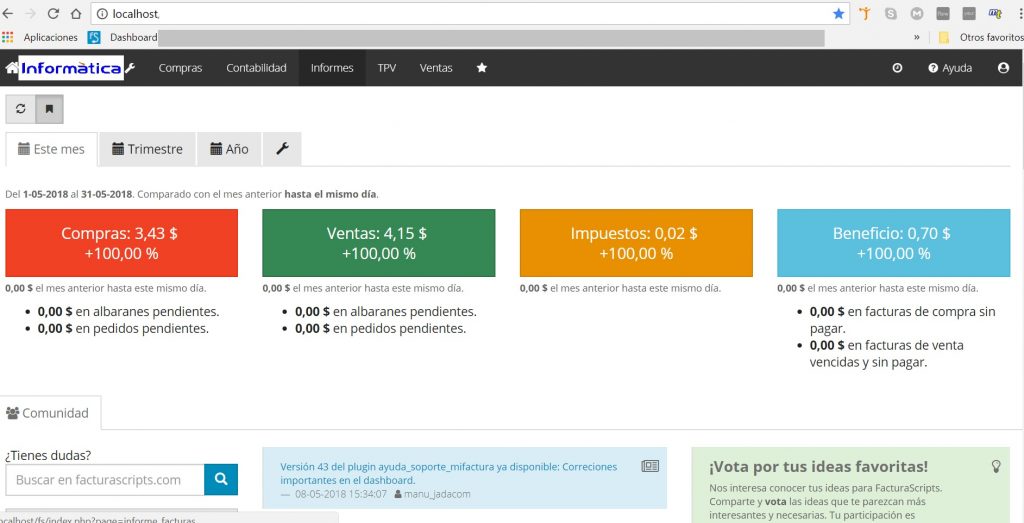Open the browser home page icon

click(x=76, y=13)
